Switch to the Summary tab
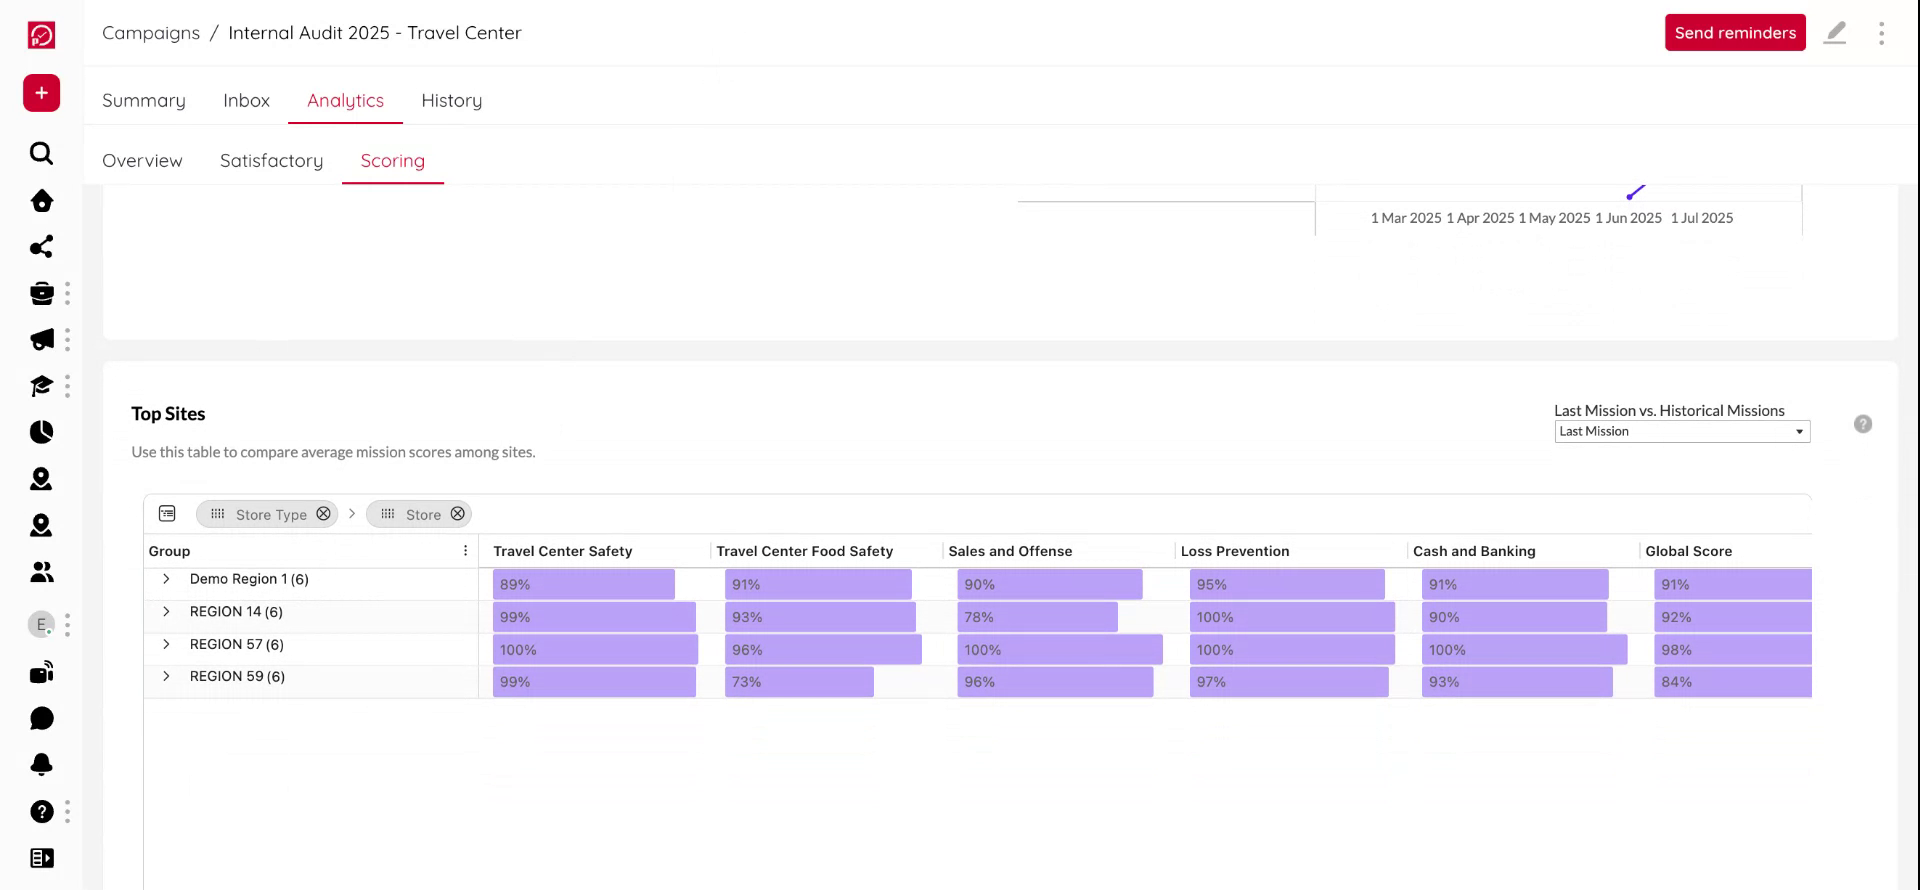The height and width of the screenshot is (890, 1920). pos(144,100)
